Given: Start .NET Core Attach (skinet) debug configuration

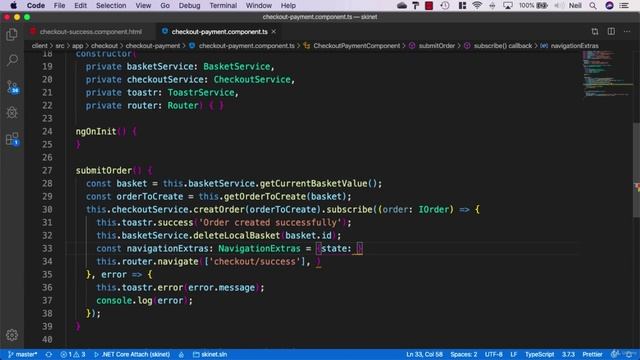Looking at the screenshot, I should [x=132, y=354].
